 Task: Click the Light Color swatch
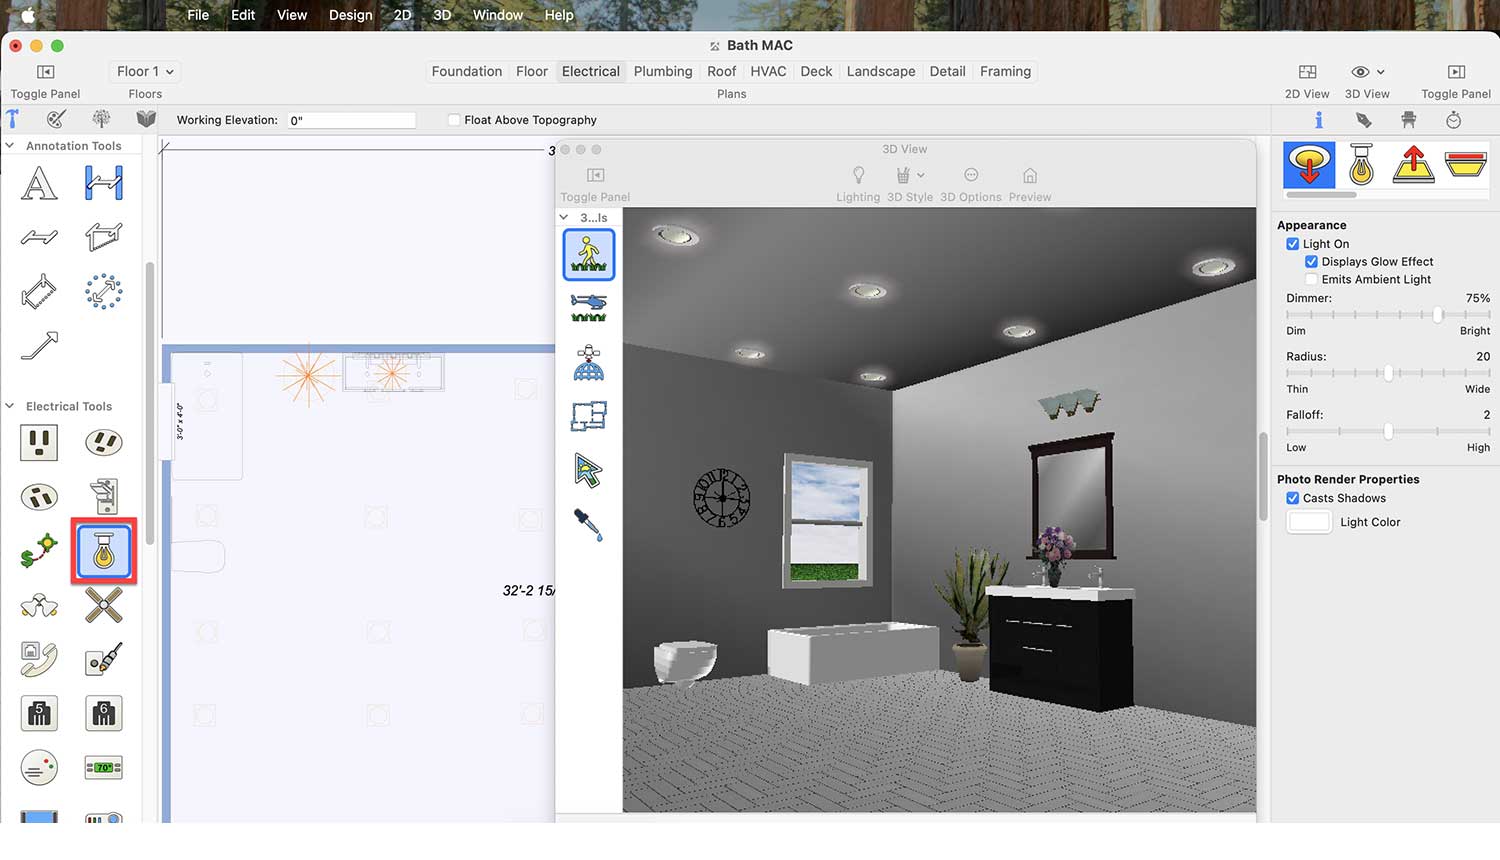(1309, 522)
